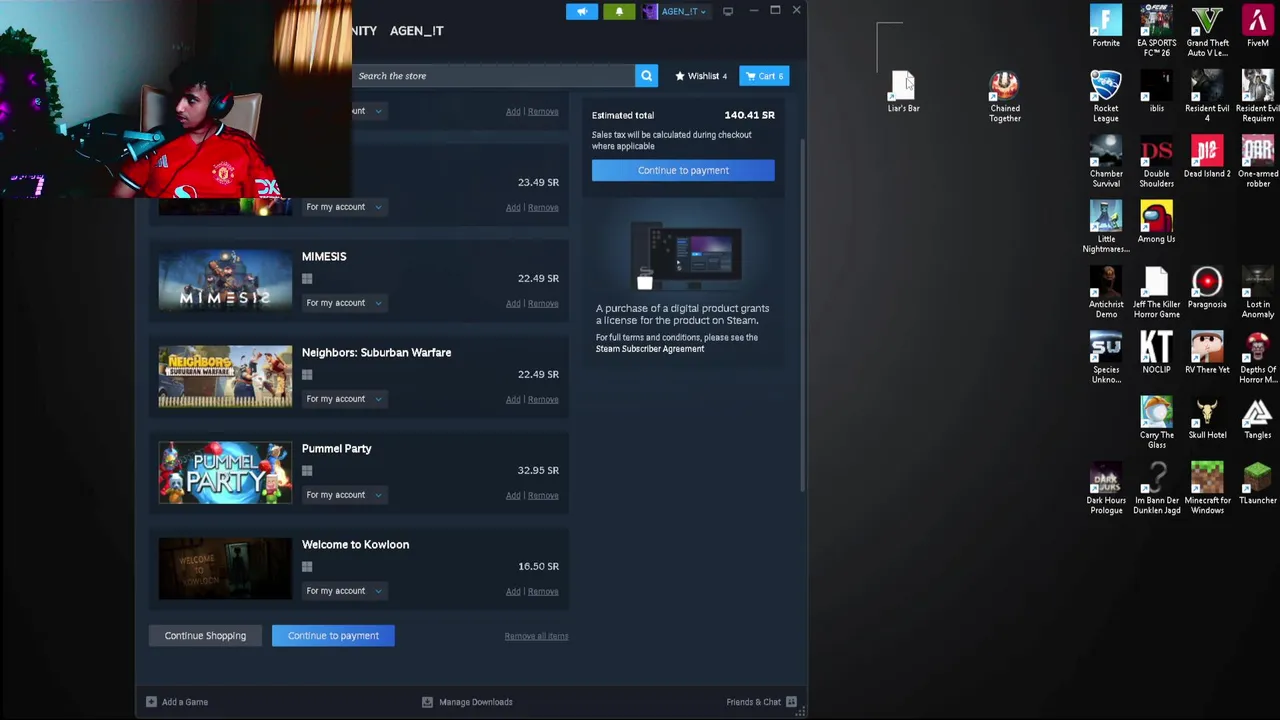Remove Pummel Party from the cart
The height and width of the screenshot is (720, 1280).
point(543,495)
